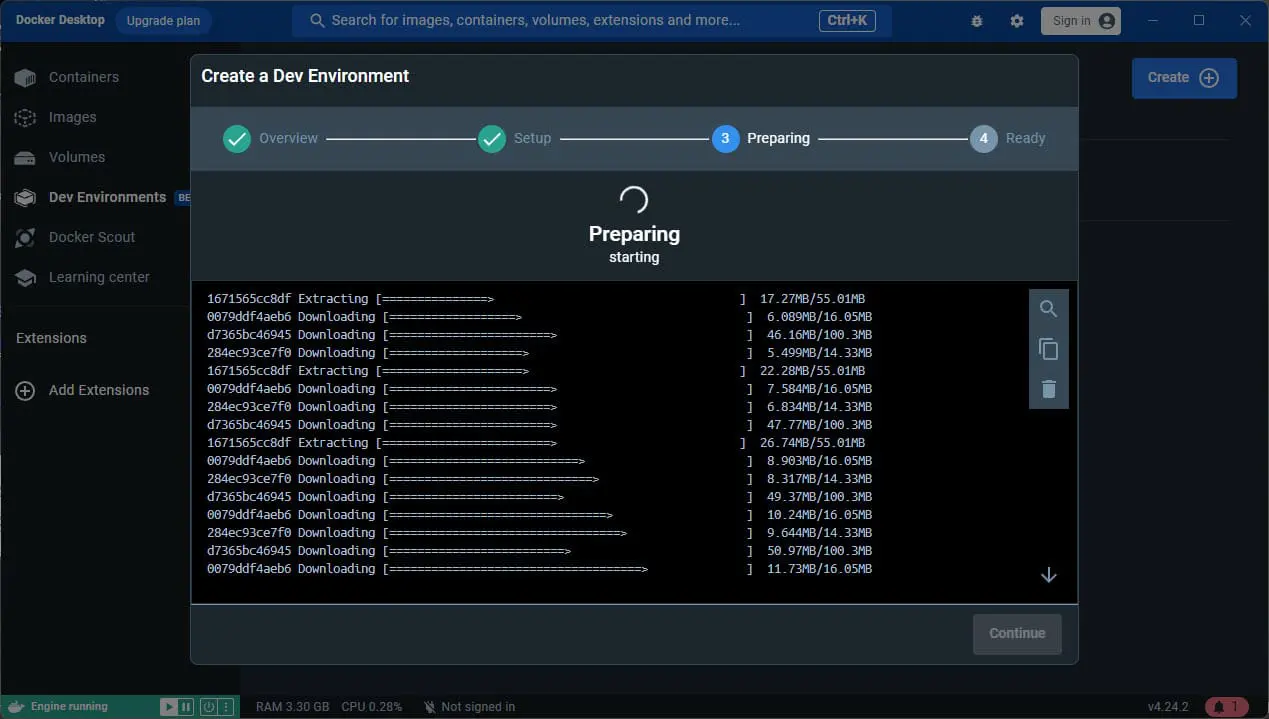Copy log output to clipboard
This screenshot has height=719, width=1269.
click(1048, 349)
